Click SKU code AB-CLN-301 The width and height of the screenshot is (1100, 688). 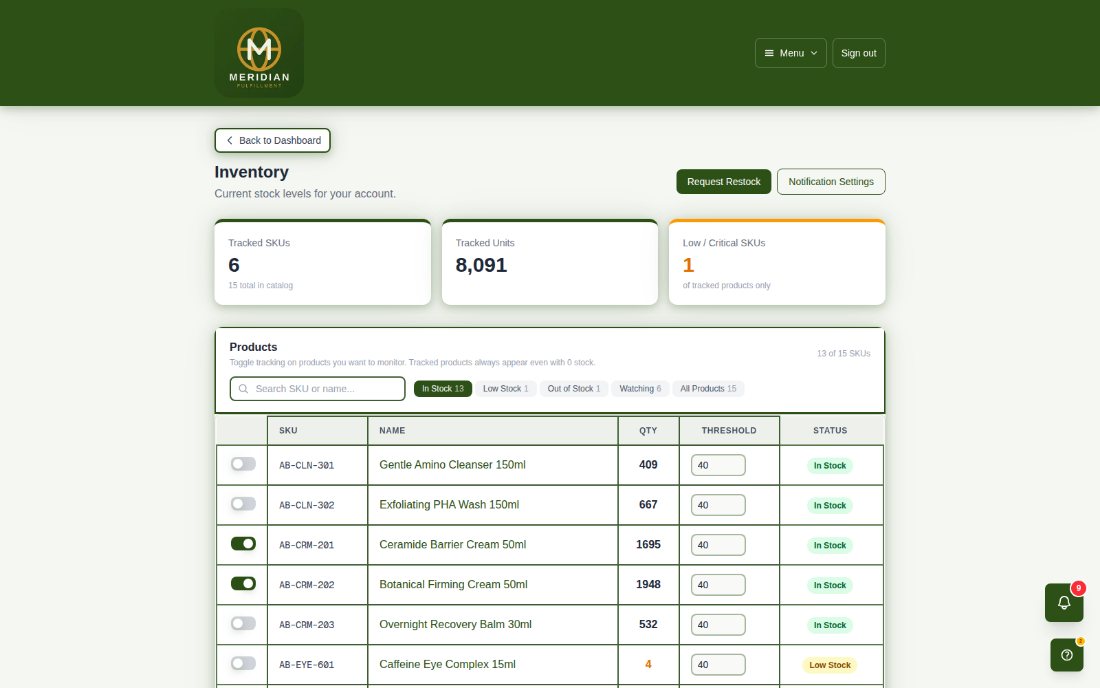pos(307,465)
